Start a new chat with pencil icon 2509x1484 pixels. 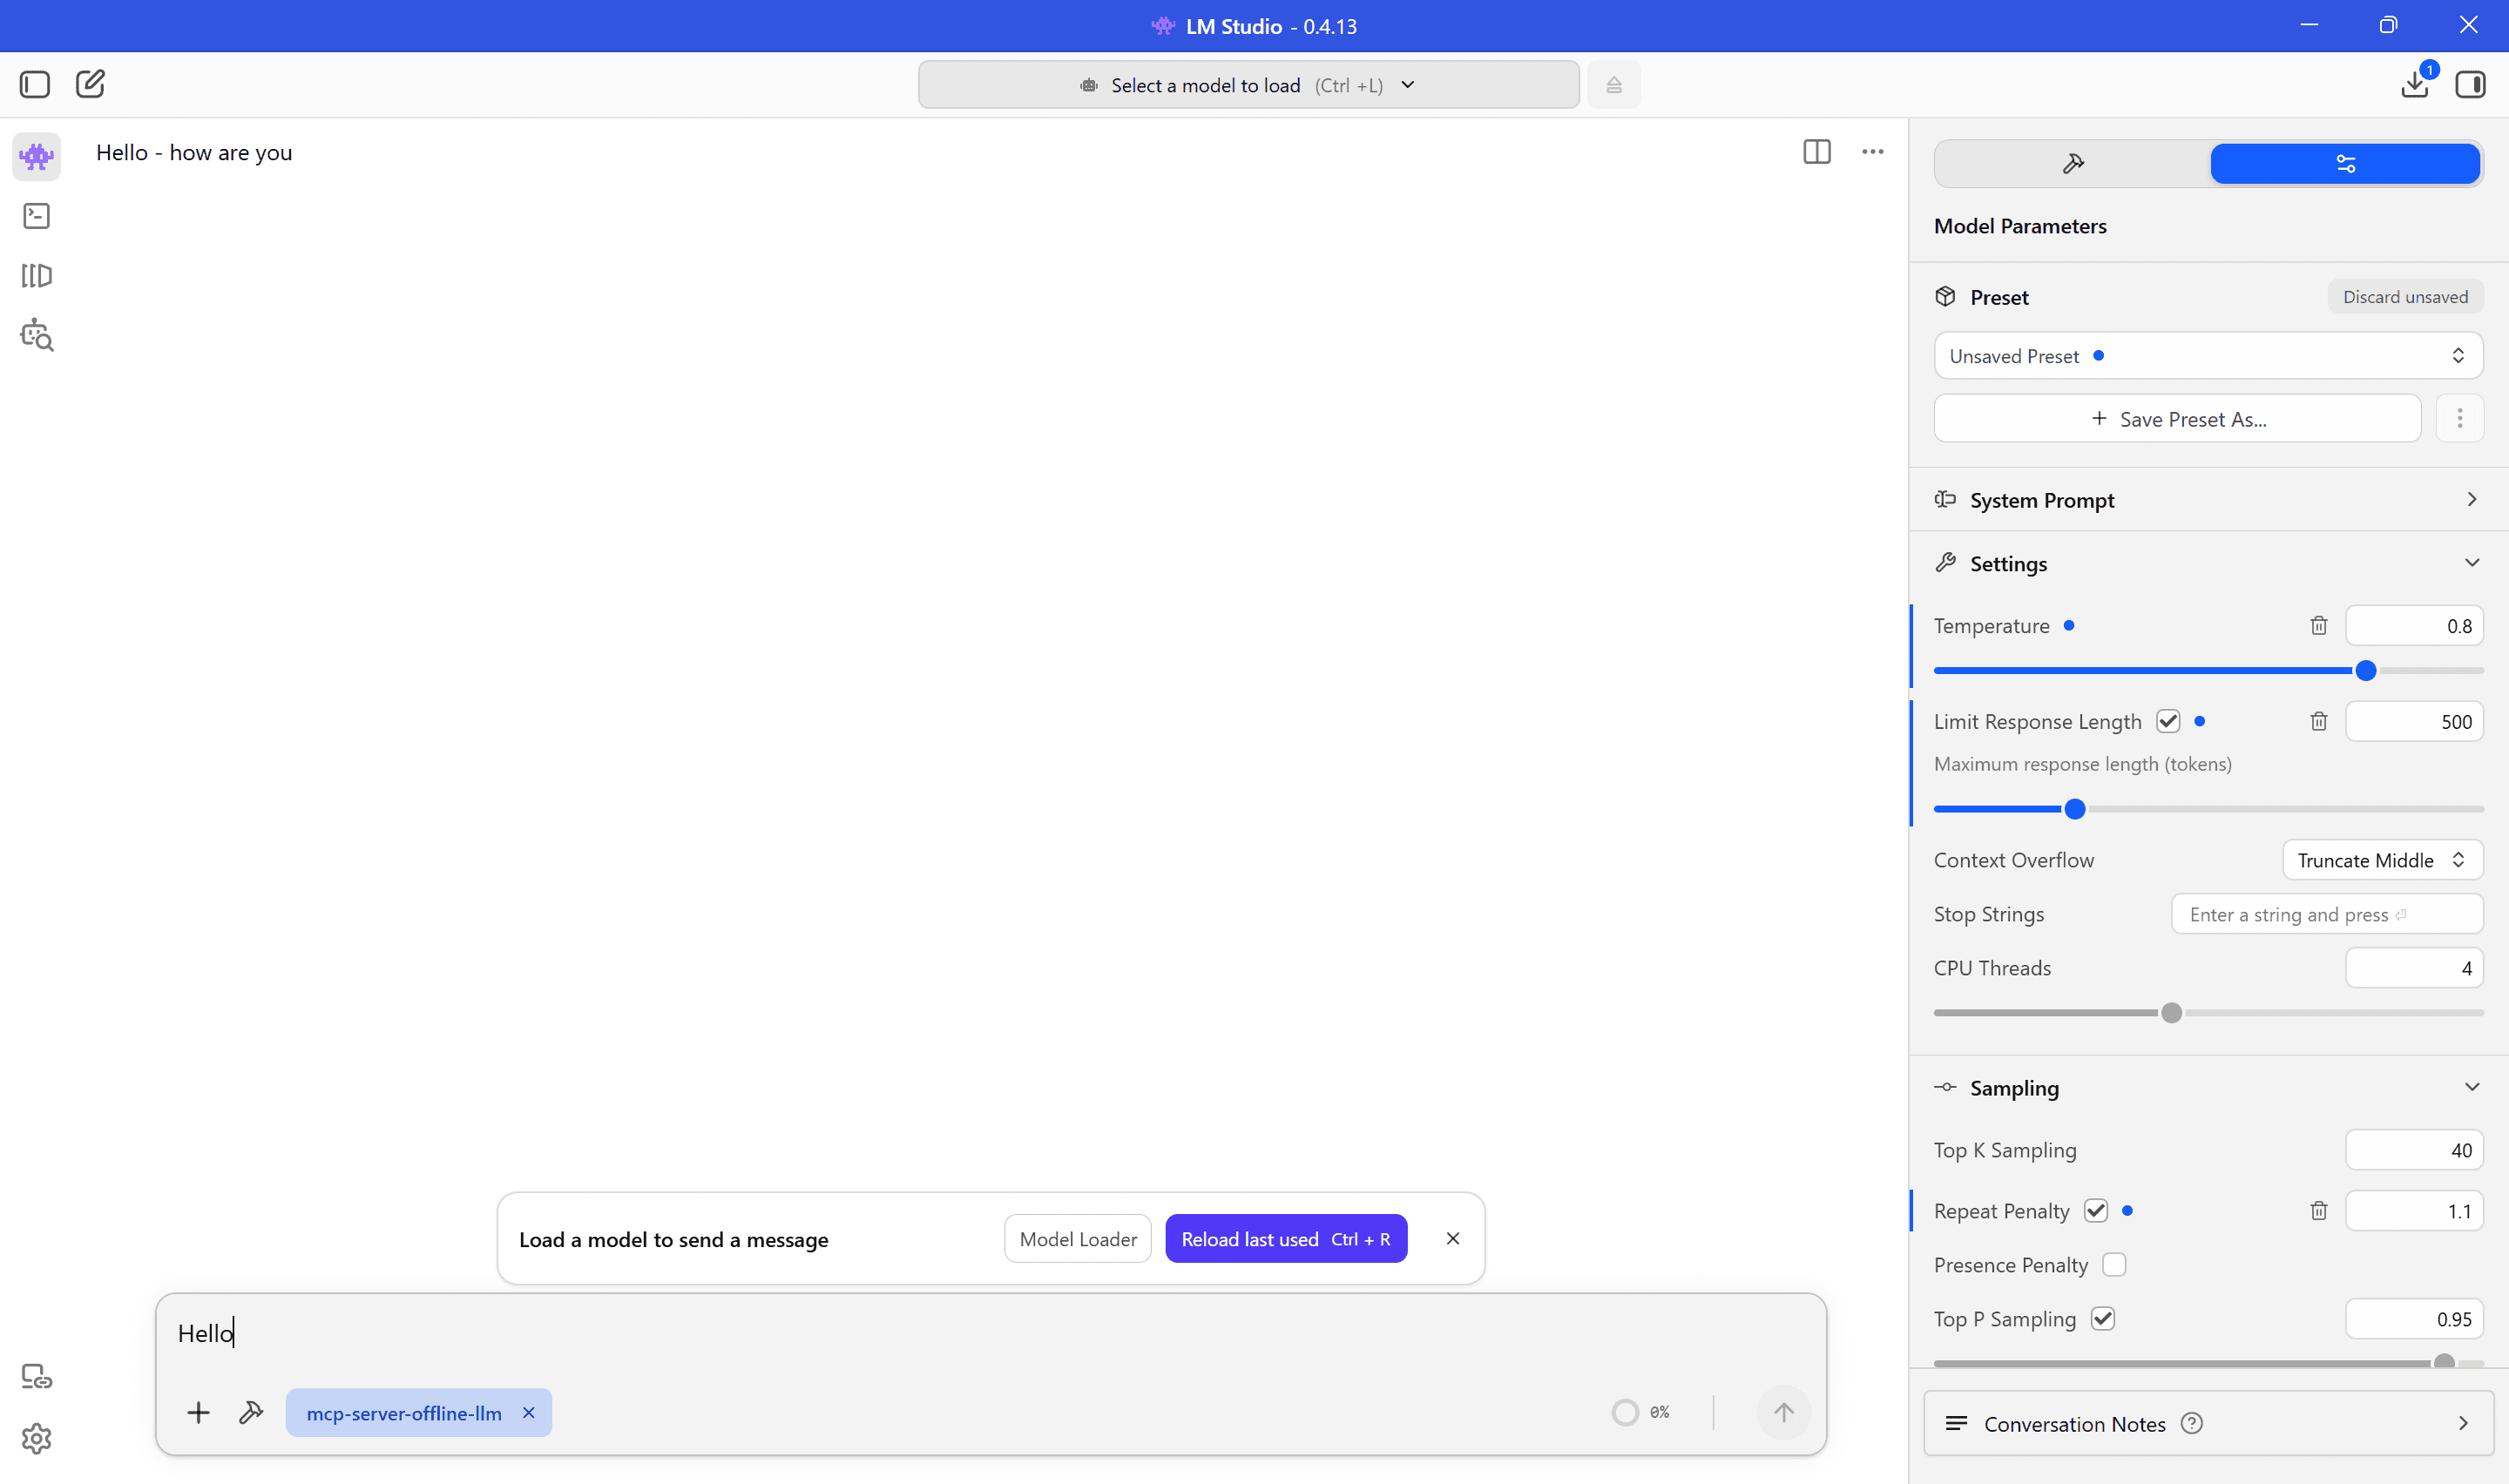(x=90, y=84)
